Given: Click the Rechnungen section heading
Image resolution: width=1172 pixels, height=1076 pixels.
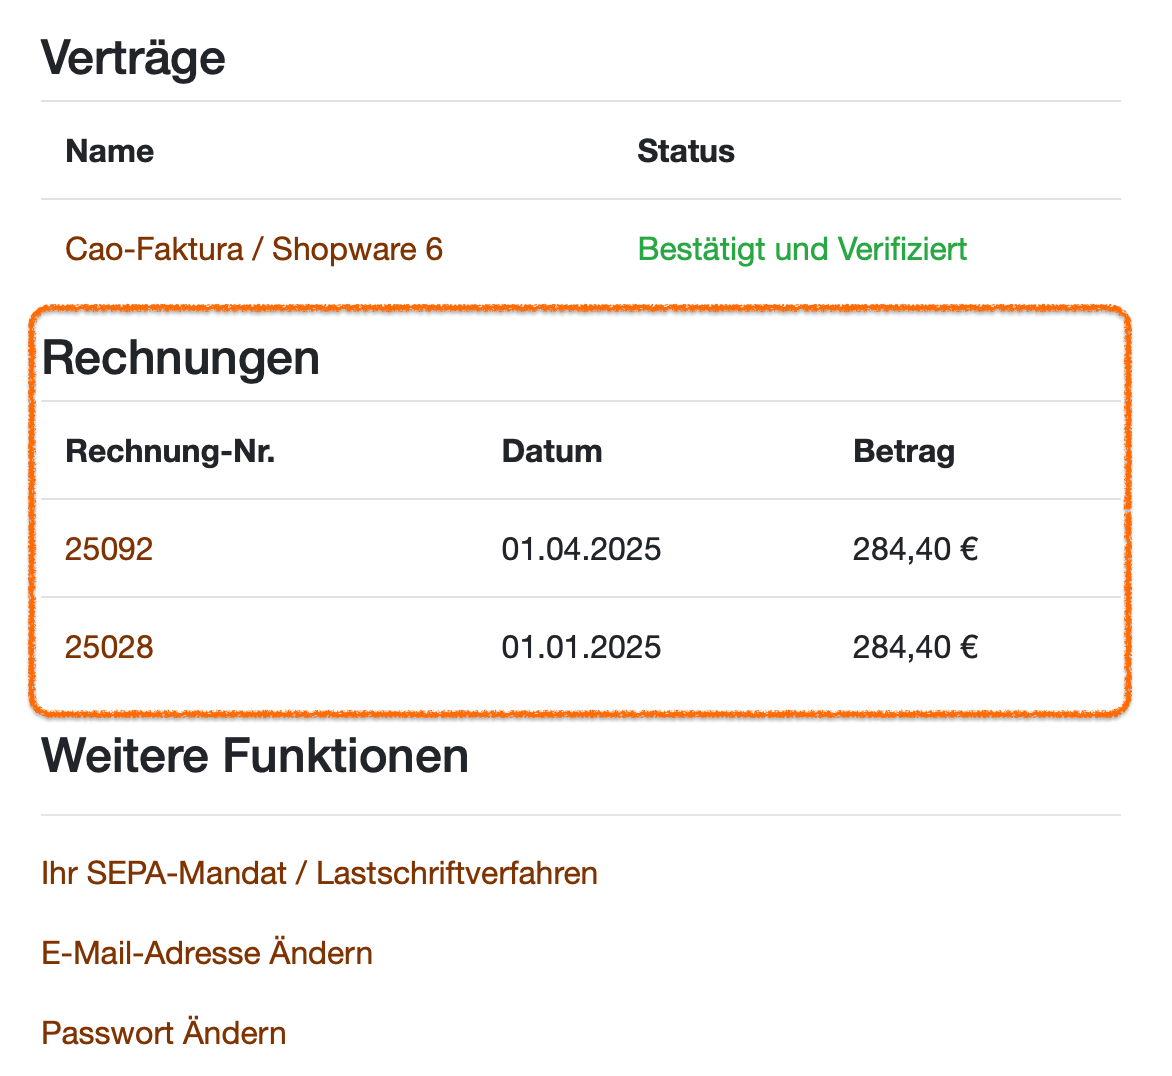Looking at the screenshot, I should (x=181, y=358).
